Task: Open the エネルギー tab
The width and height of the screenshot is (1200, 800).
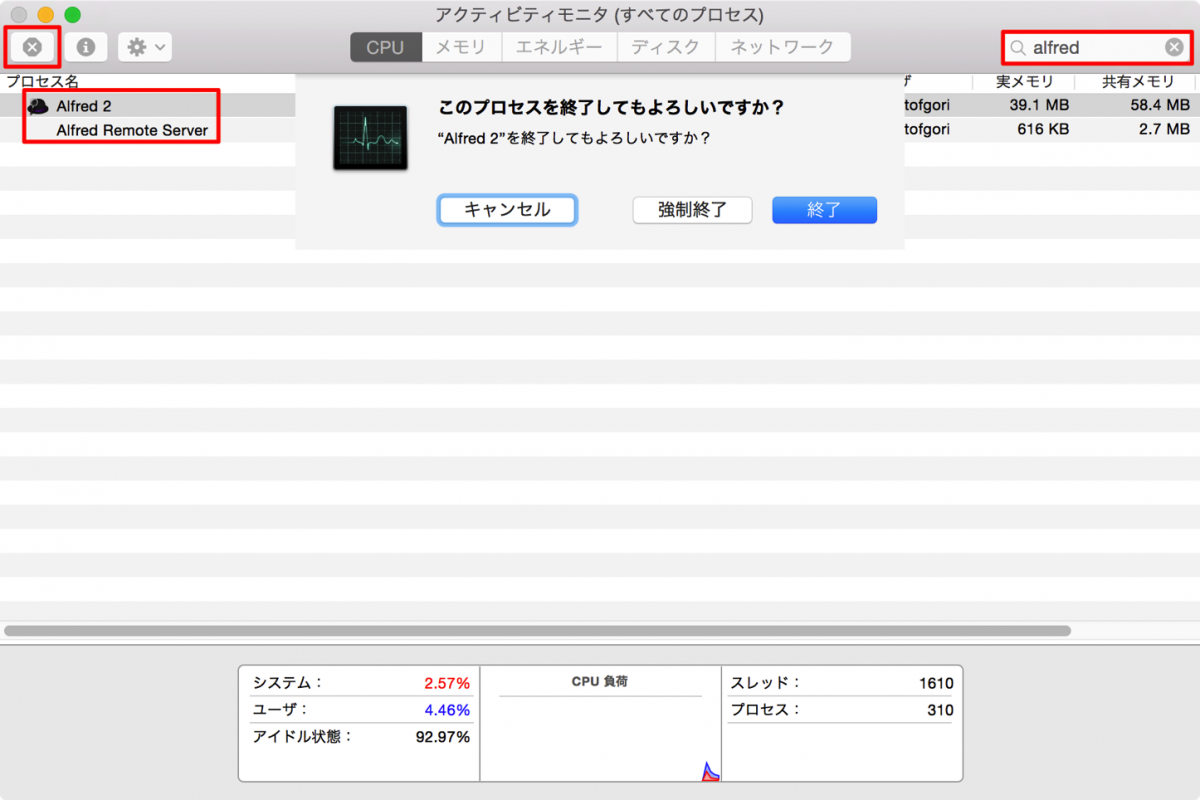Action: point(559,47)
